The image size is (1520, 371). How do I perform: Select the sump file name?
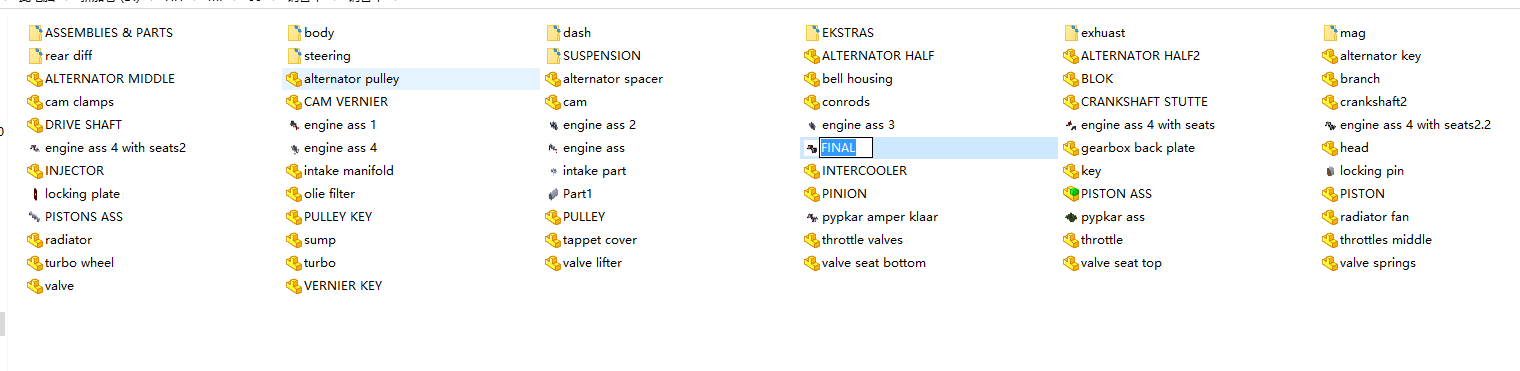pyautogui.click(x=320, y=240)
